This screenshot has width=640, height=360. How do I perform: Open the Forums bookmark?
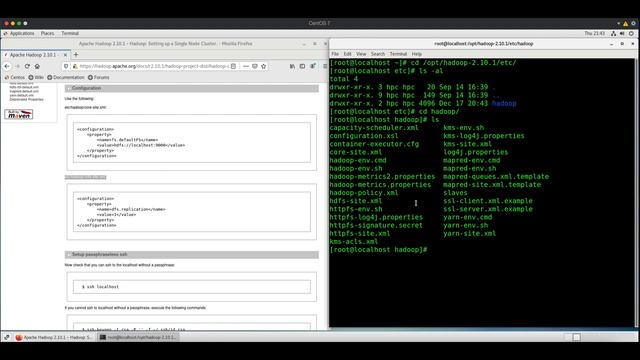point(99,77)
